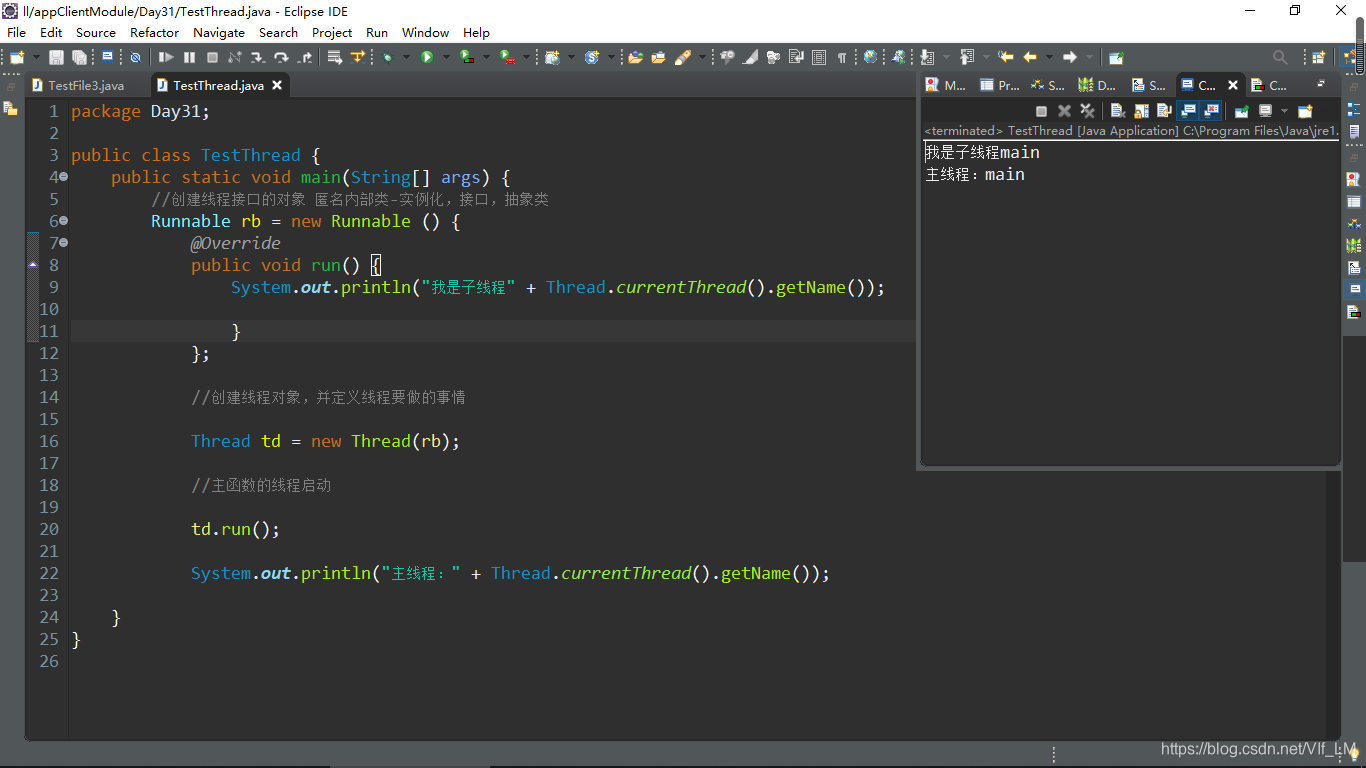
Task: Click the override marker at line 8
Action: (33, 265)
